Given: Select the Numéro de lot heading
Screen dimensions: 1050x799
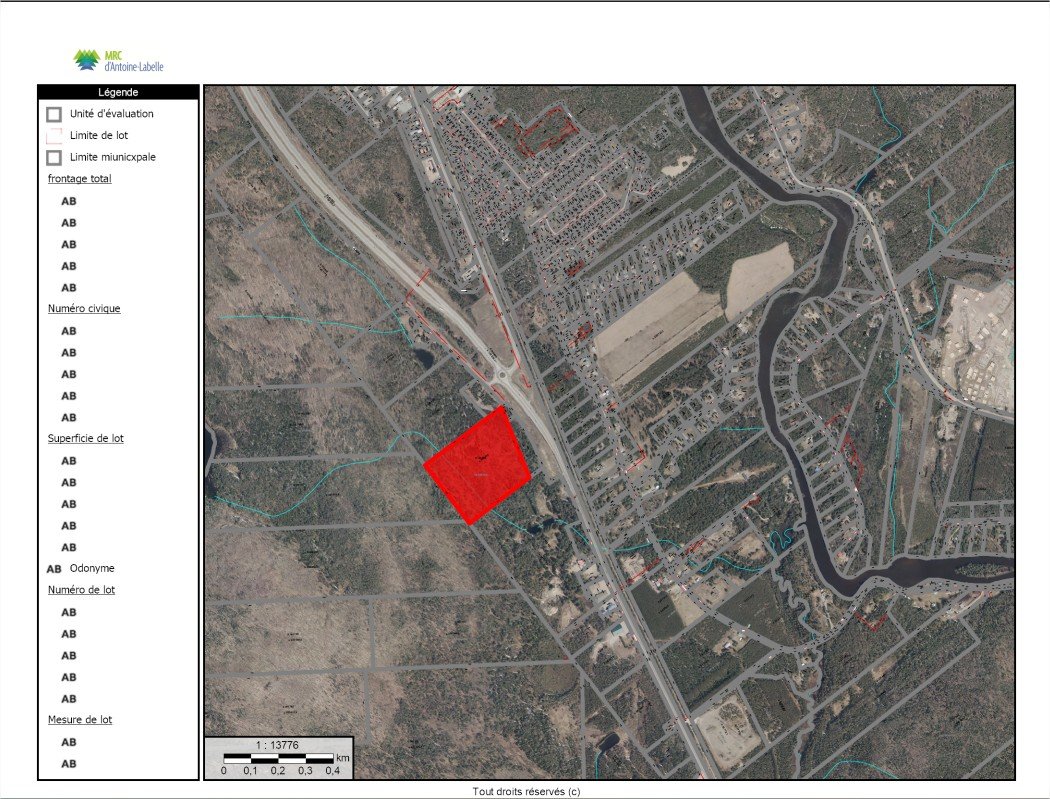Looking at the screenshot, I should (81, 590).
